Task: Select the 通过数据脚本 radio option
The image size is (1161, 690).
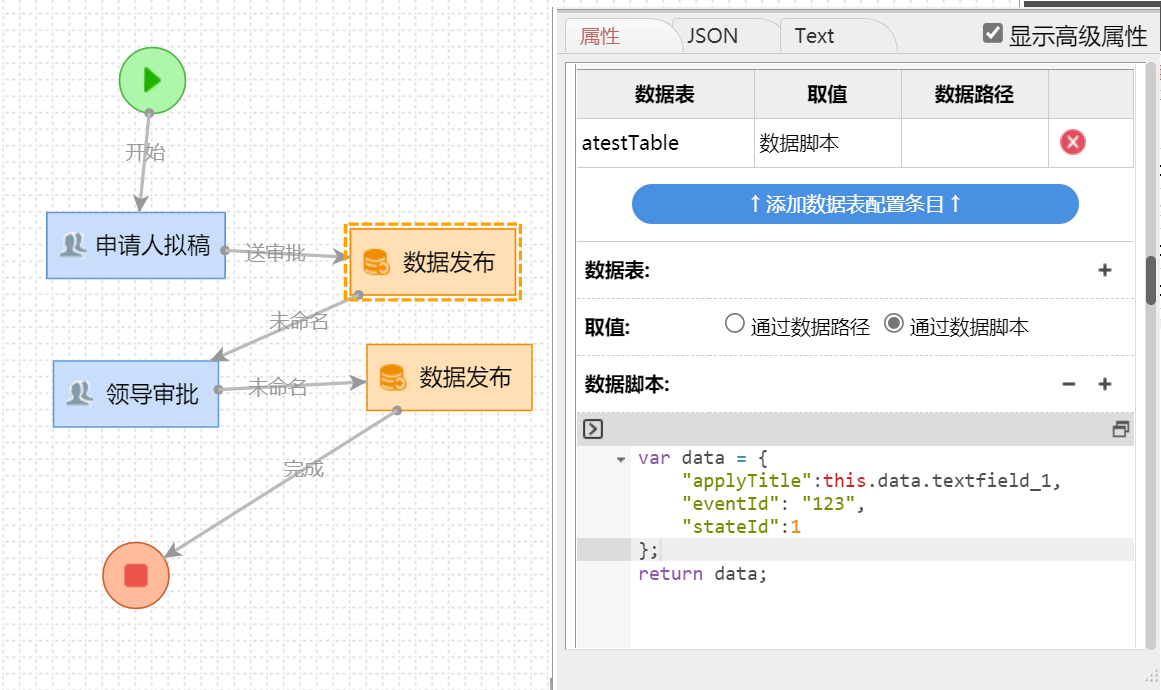Action: pyautogui.click(x=894, y=324)
